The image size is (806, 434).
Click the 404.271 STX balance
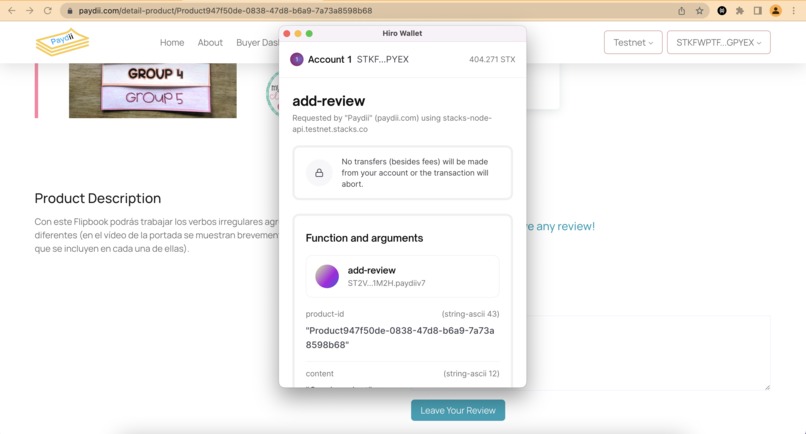point(492,60)
